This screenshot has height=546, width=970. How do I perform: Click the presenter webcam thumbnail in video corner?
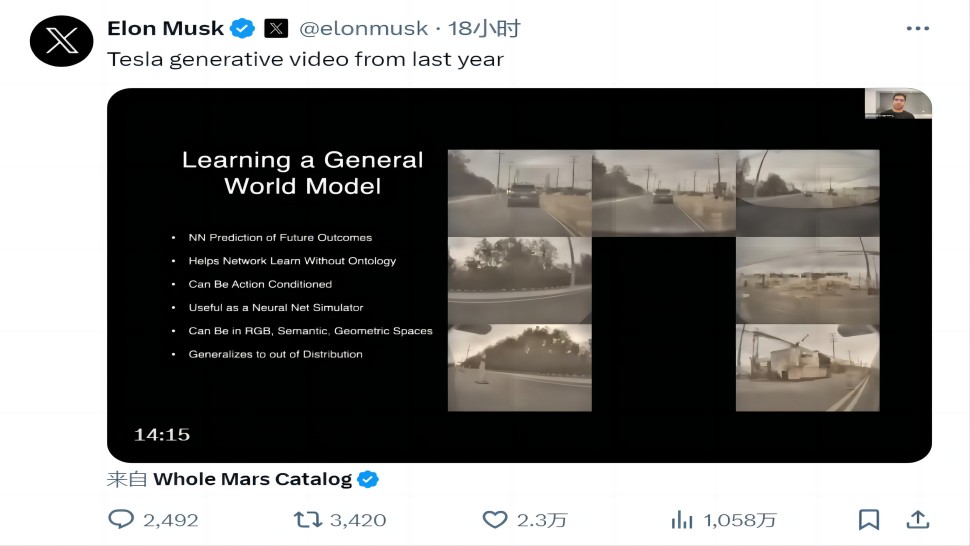(x=897, y=104)
